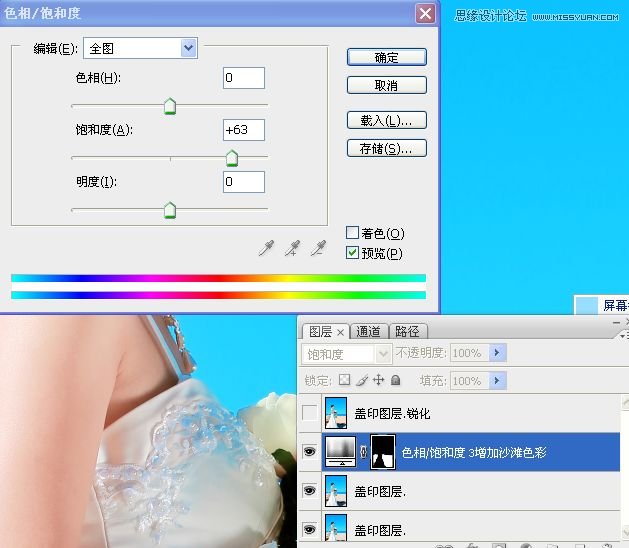Click the 填充 100% field
The width and height of the screenshot is (629, 548).
click(x=470, y=380)
